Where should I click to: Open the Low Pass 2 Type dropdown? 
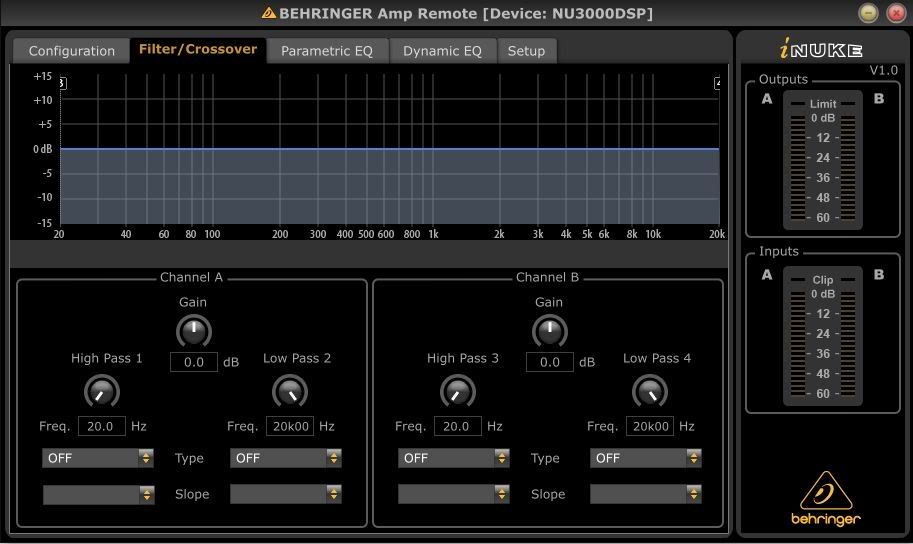pyautogui.click(x=285, y=458)
